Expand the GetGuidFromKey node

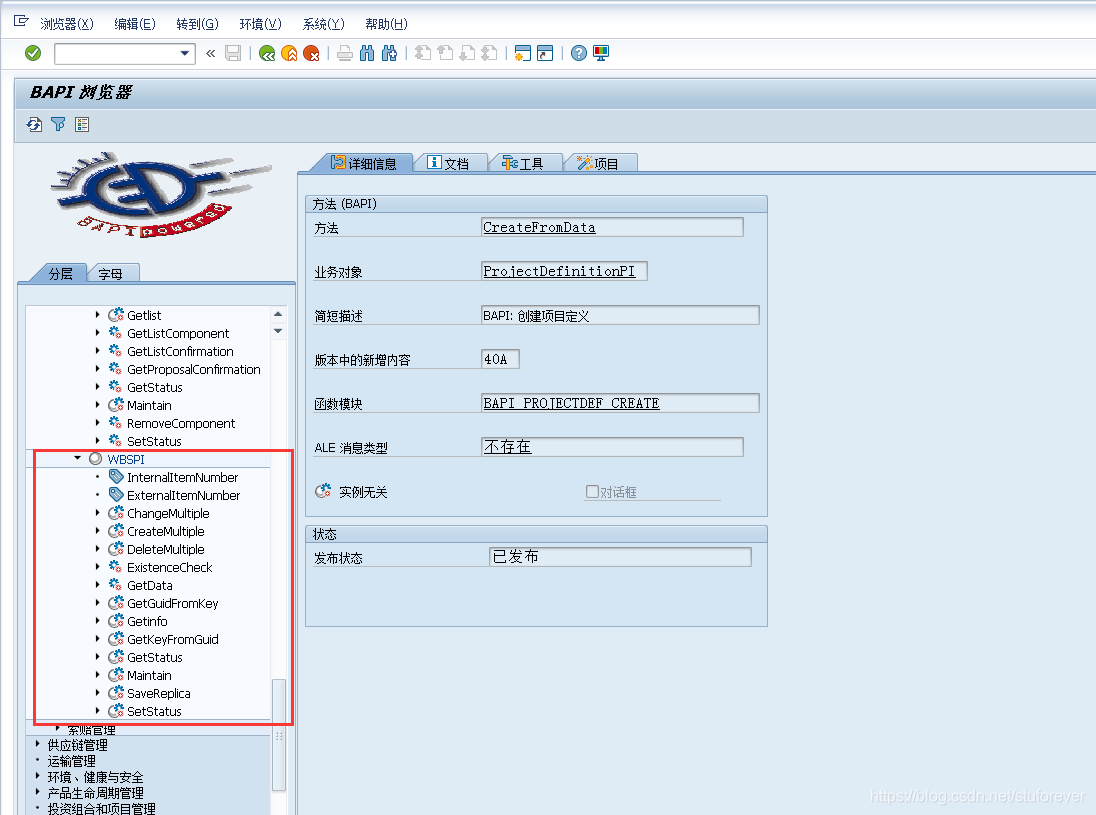coord(97,603)
